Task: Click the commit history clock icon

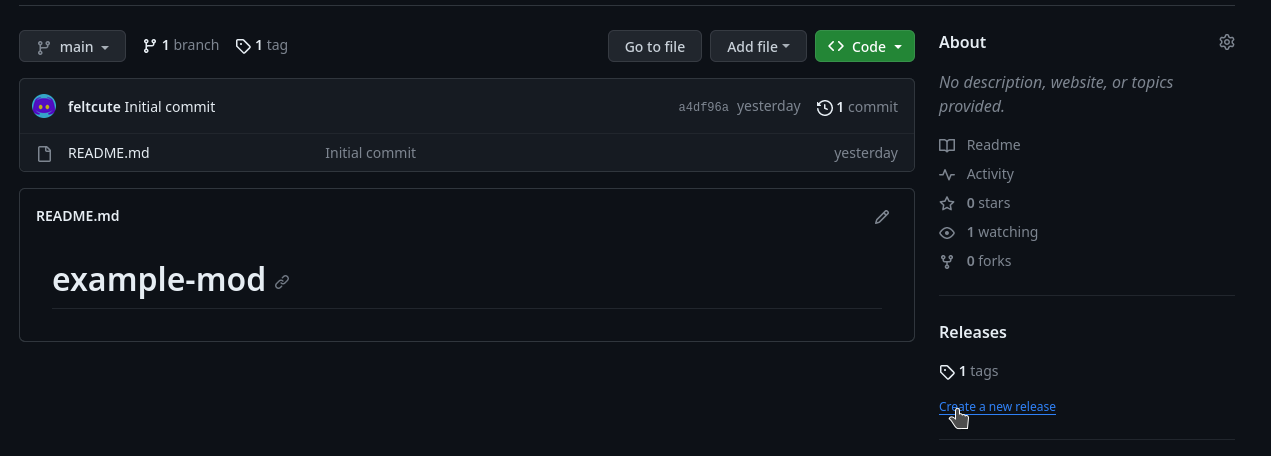Action: coord(825,107)
